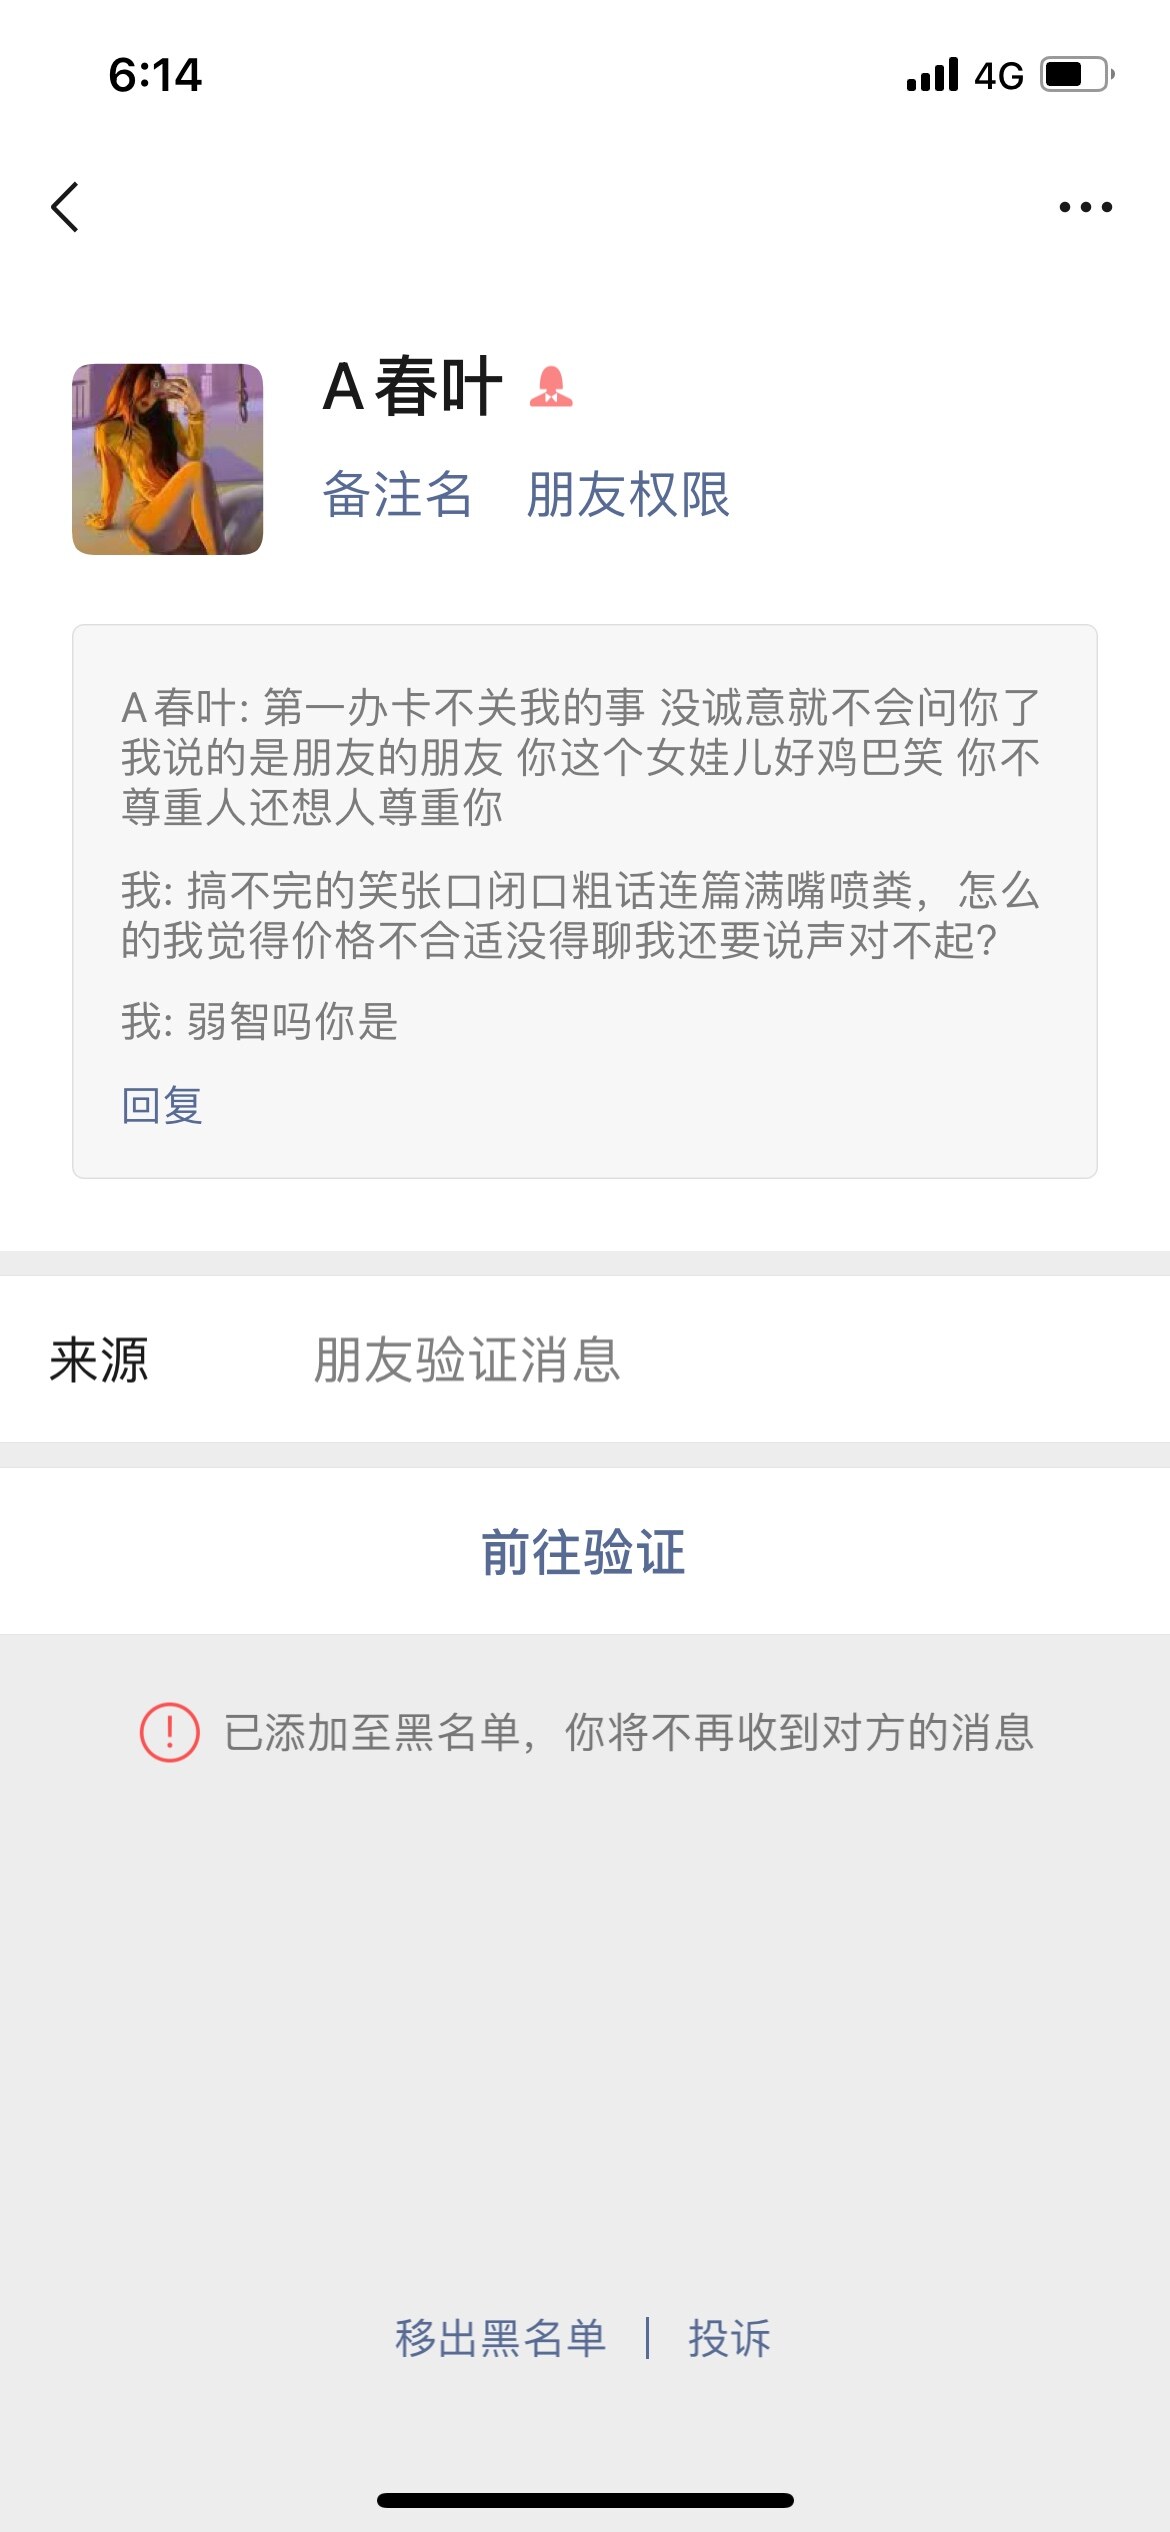Tap 移出黑名单 to unblock the user

coord(500,2338)
